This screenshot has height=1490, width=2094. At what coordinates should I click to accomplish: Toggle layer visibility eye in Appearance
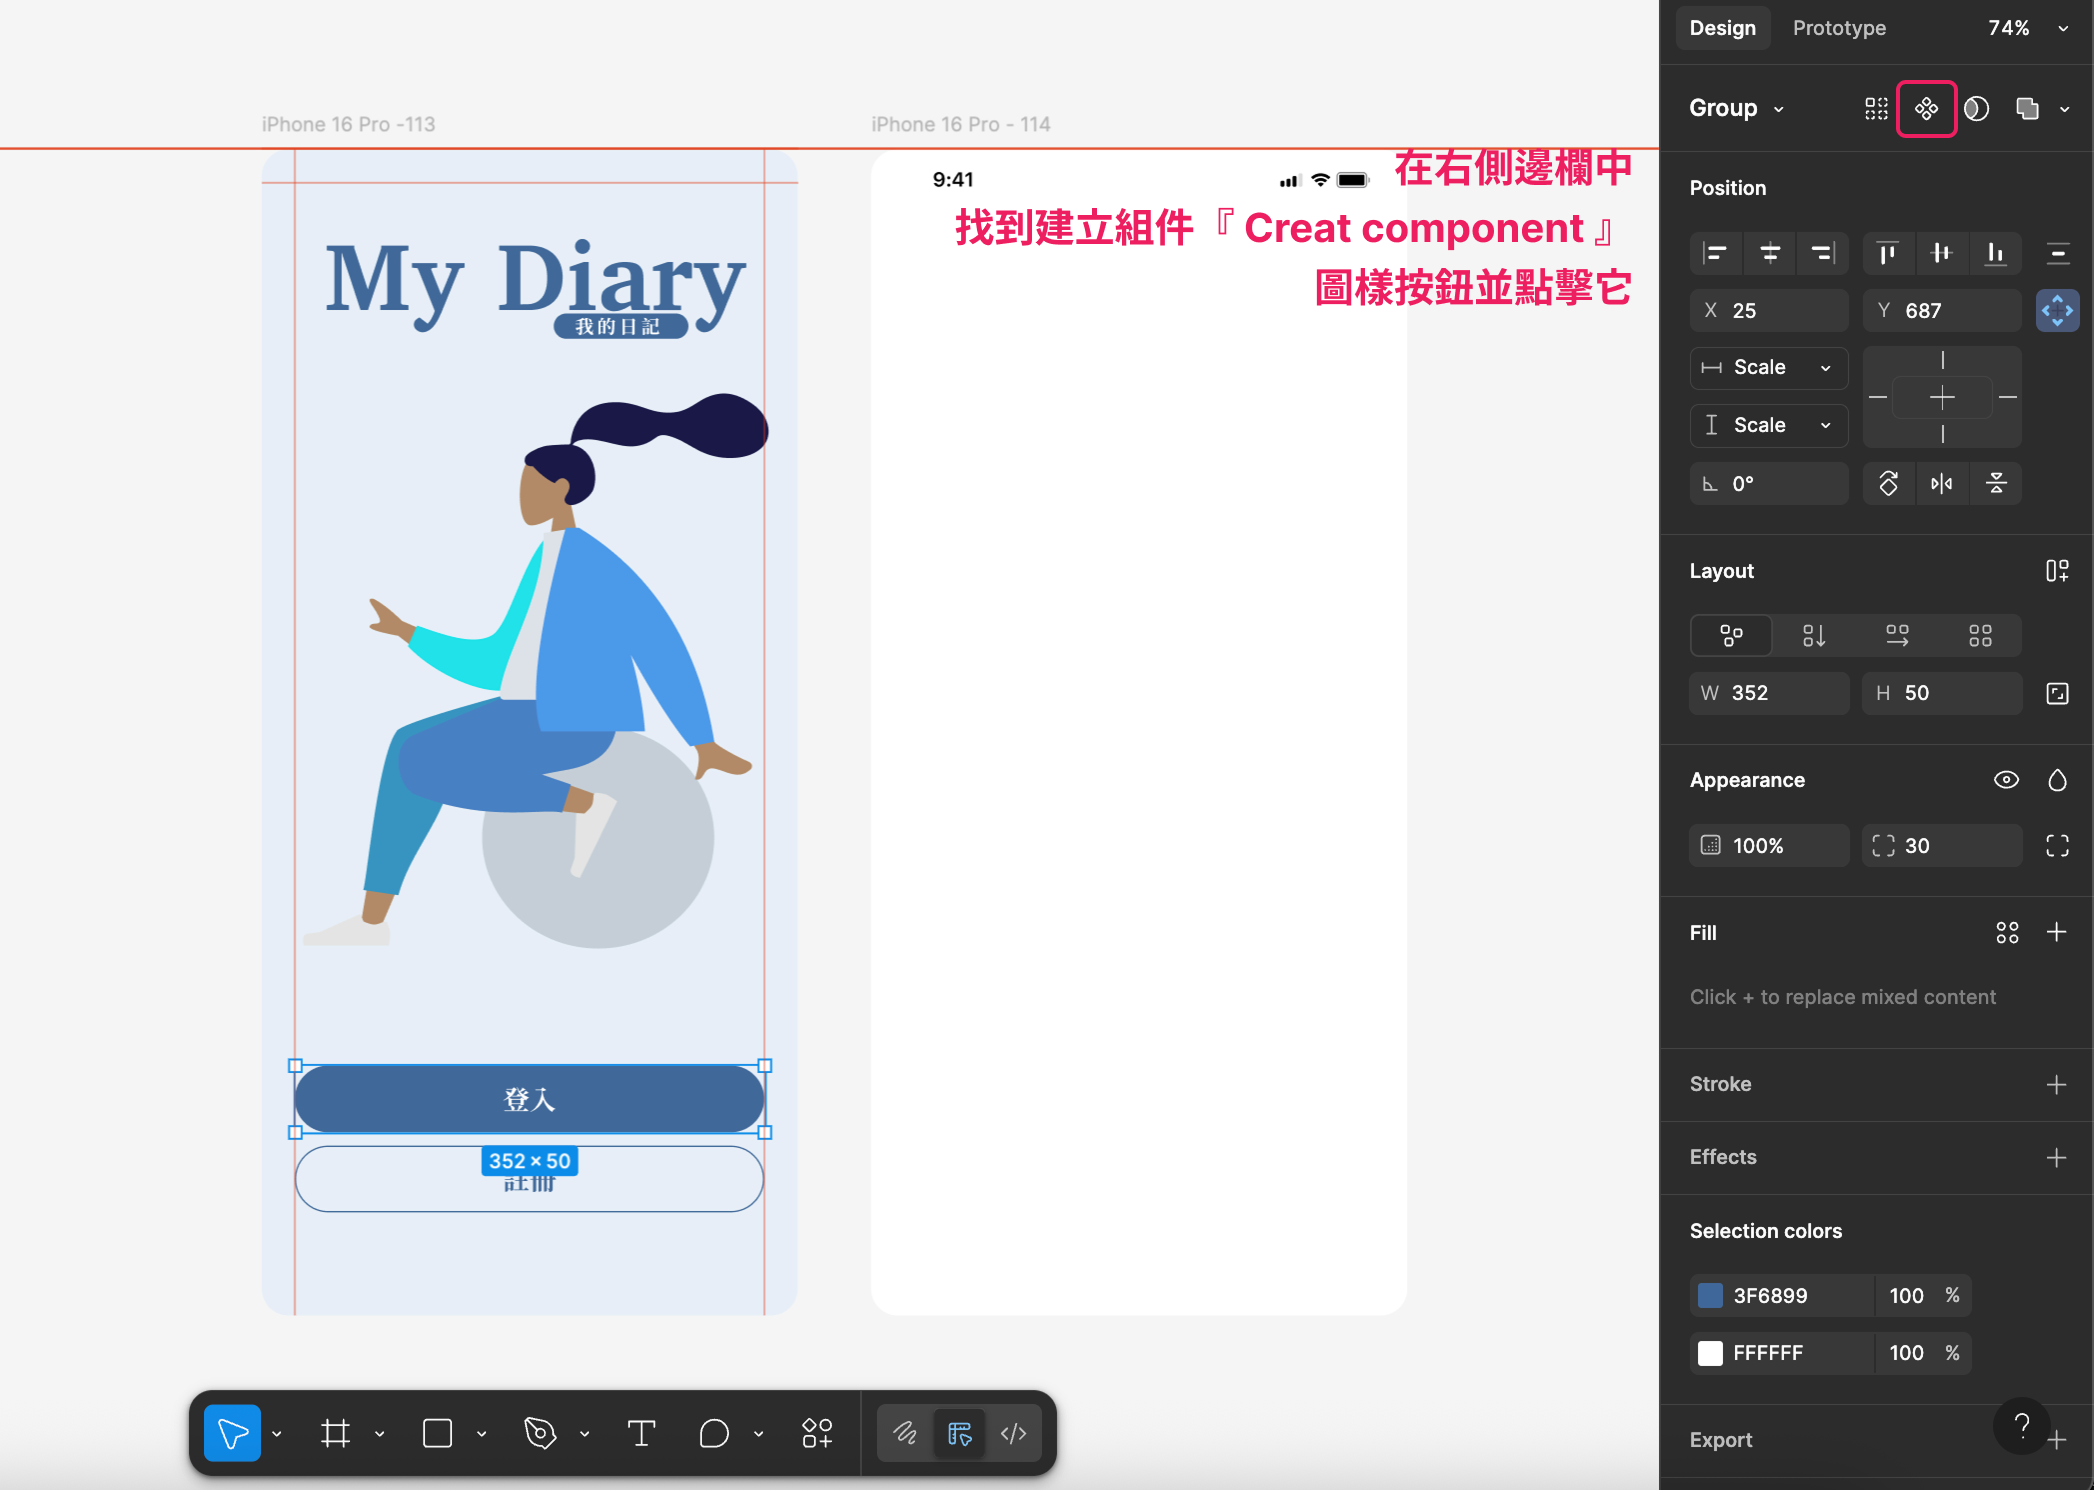point(2006,780)
